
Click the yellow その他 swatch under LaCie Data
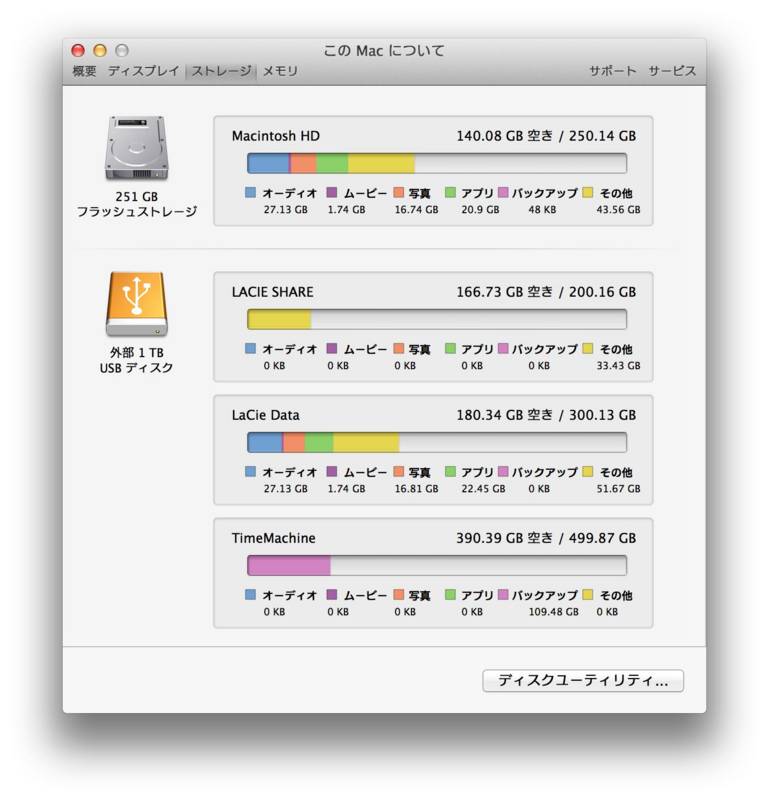click(x=587, y=471)
